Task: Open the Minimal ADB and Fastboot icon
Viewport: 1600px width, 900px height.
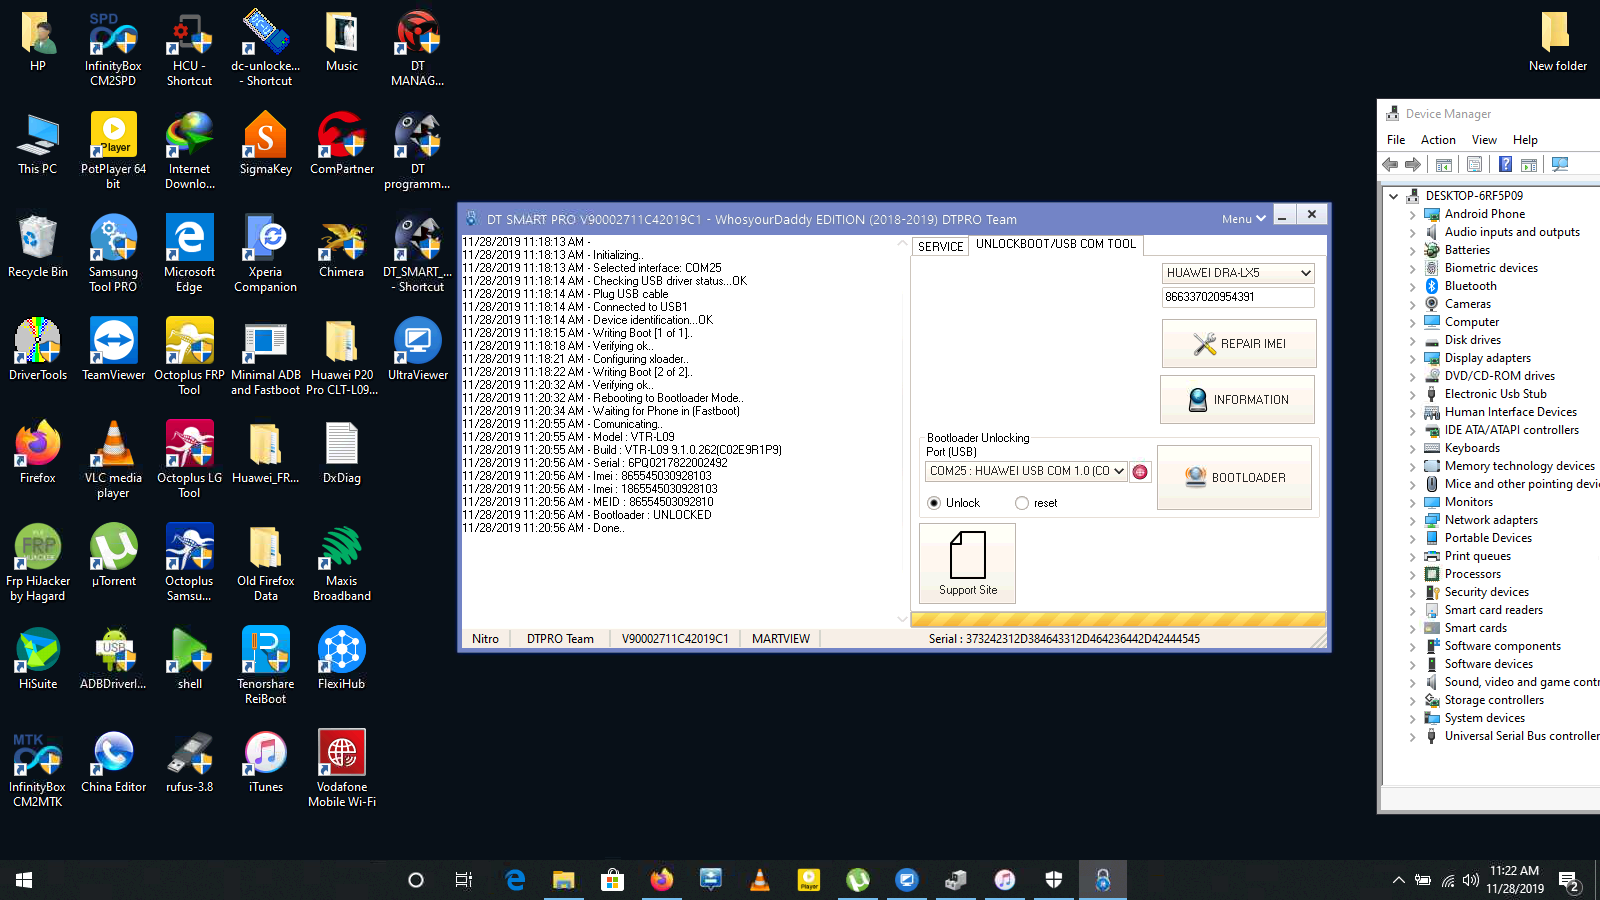Action: pos(265,357)
